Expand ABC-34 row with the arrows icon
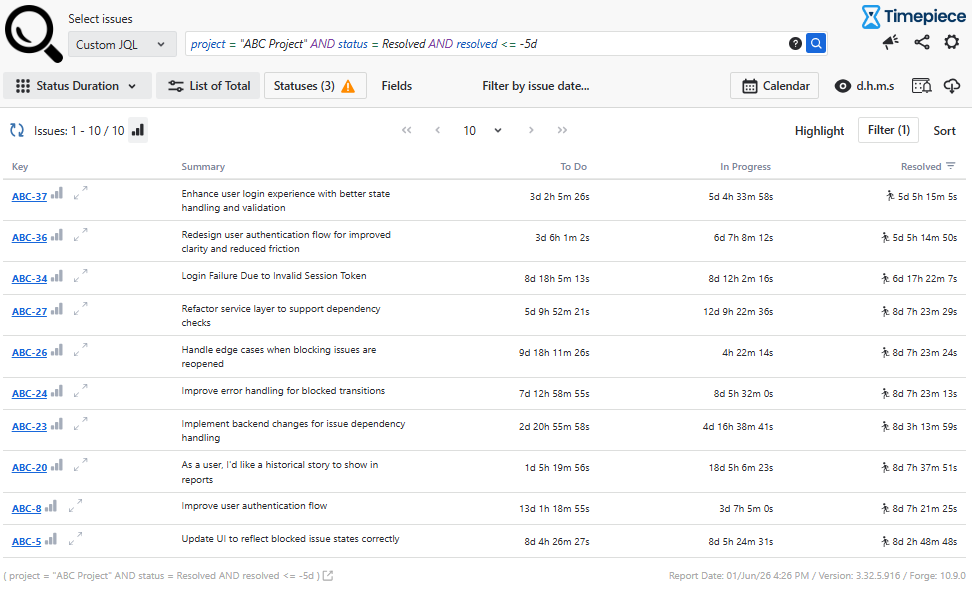 pyautogui.click(x=81, y=275)
